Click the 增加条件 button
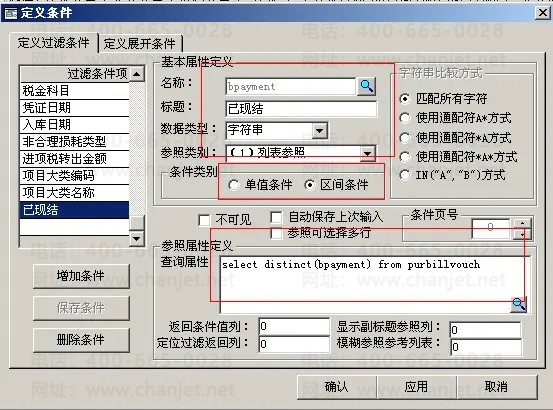This screenshot has width=553, height=410. coord(81,276)
